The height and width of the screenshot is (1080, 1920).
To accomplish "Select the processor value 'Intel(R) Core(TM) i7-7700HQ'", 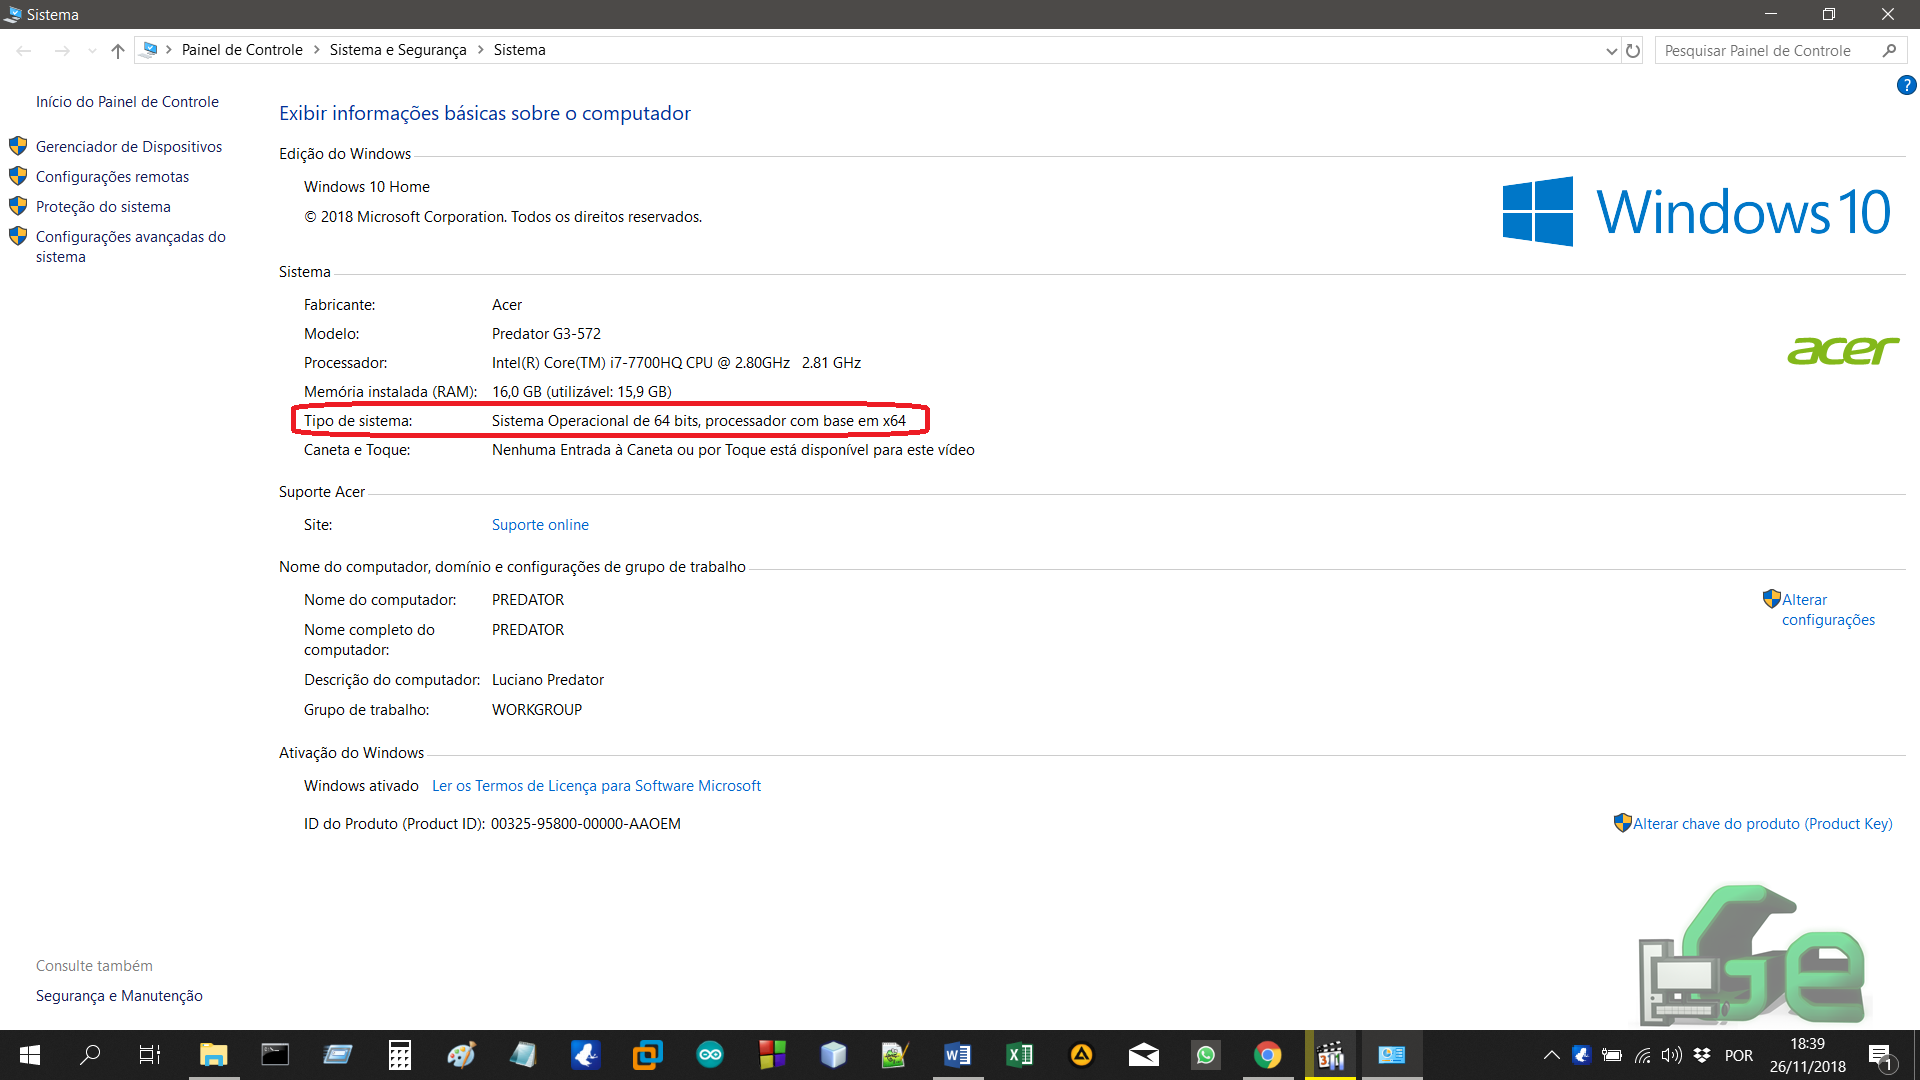I will [586, 363].
